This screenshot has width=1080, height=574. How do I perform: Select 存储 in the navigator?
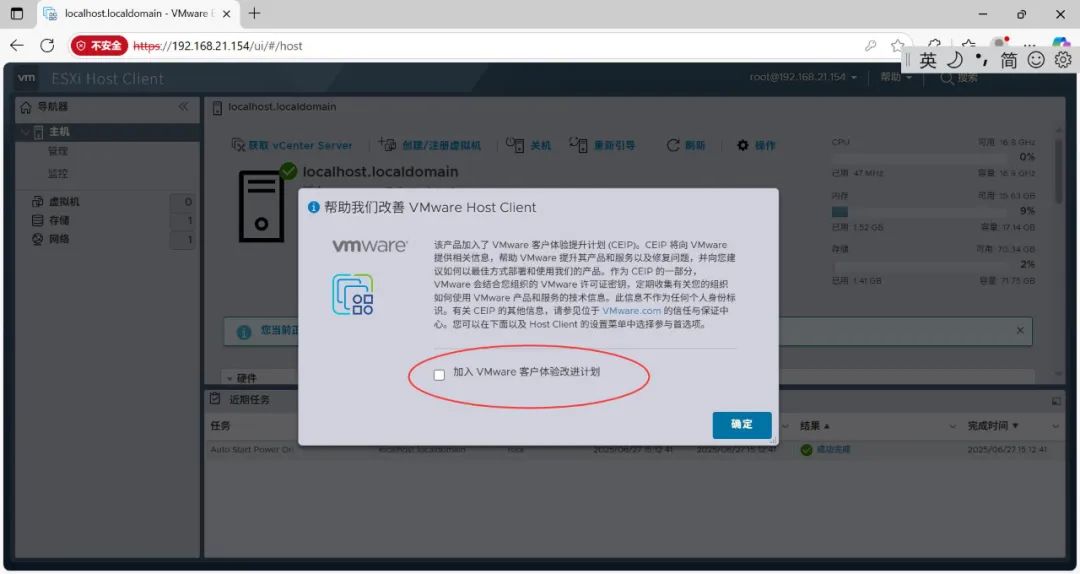[59, 221]
